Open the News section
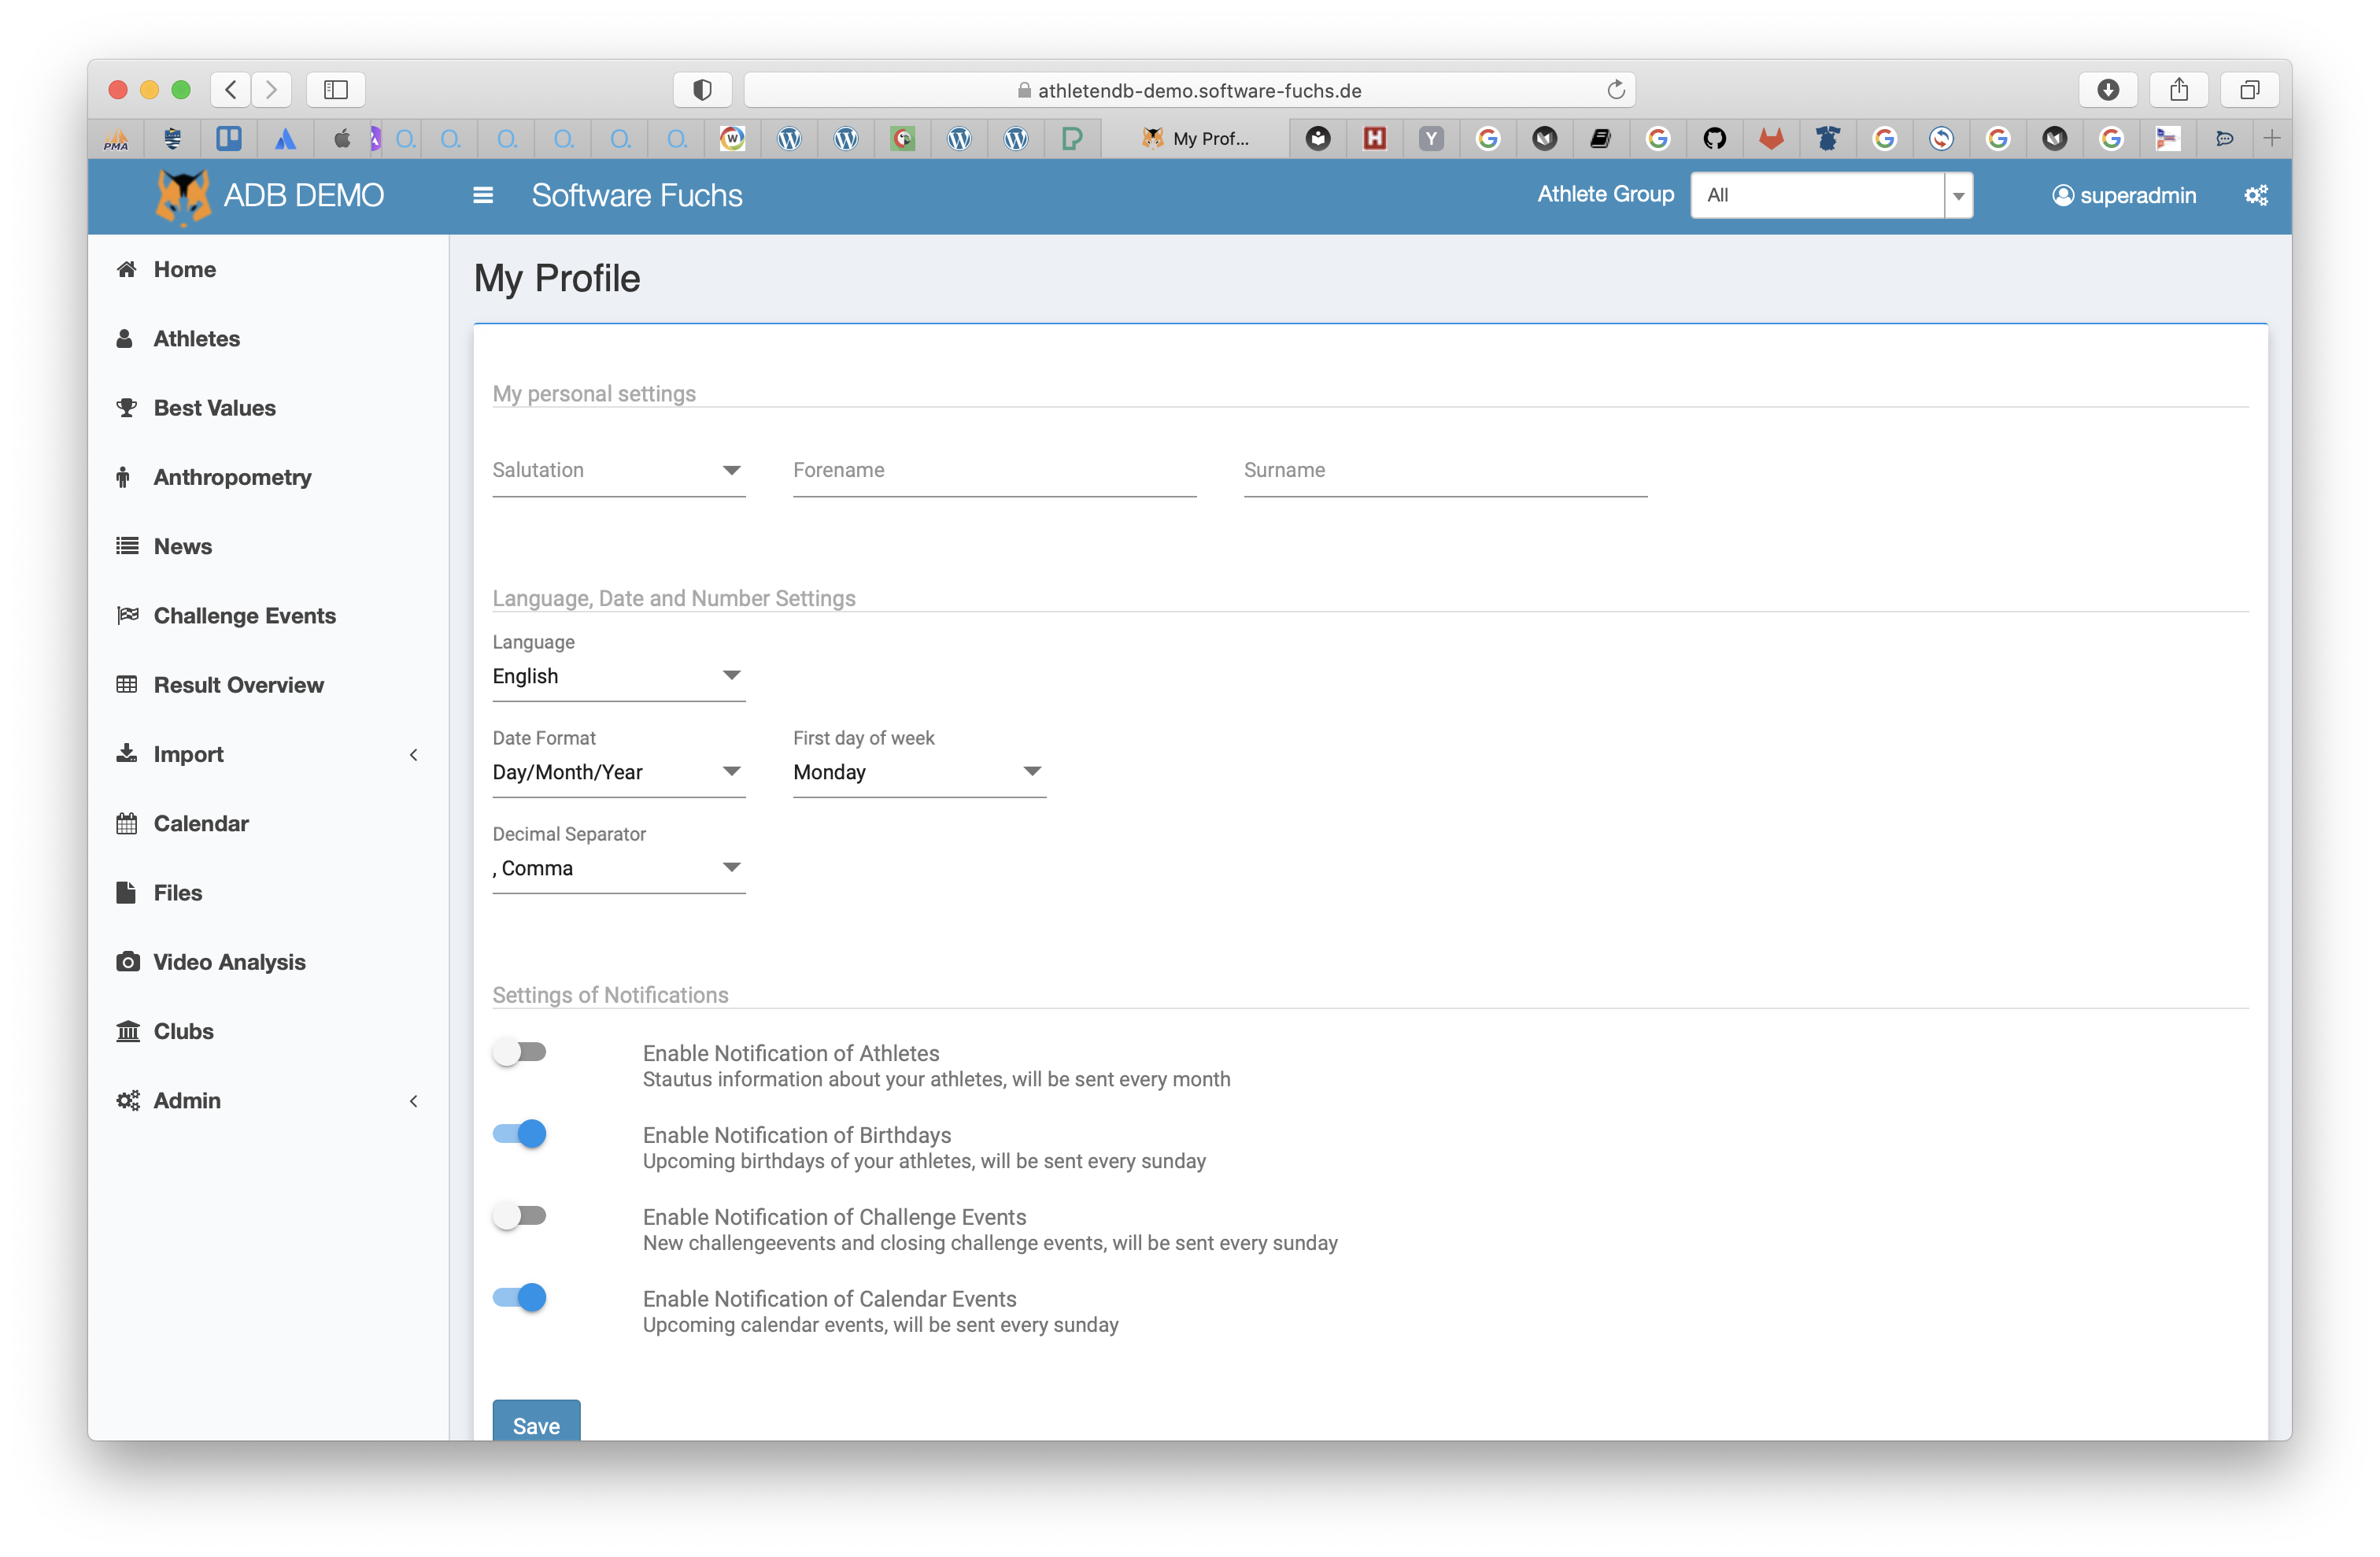Screen dimensions: 2380x1557 tap(182, 546)
